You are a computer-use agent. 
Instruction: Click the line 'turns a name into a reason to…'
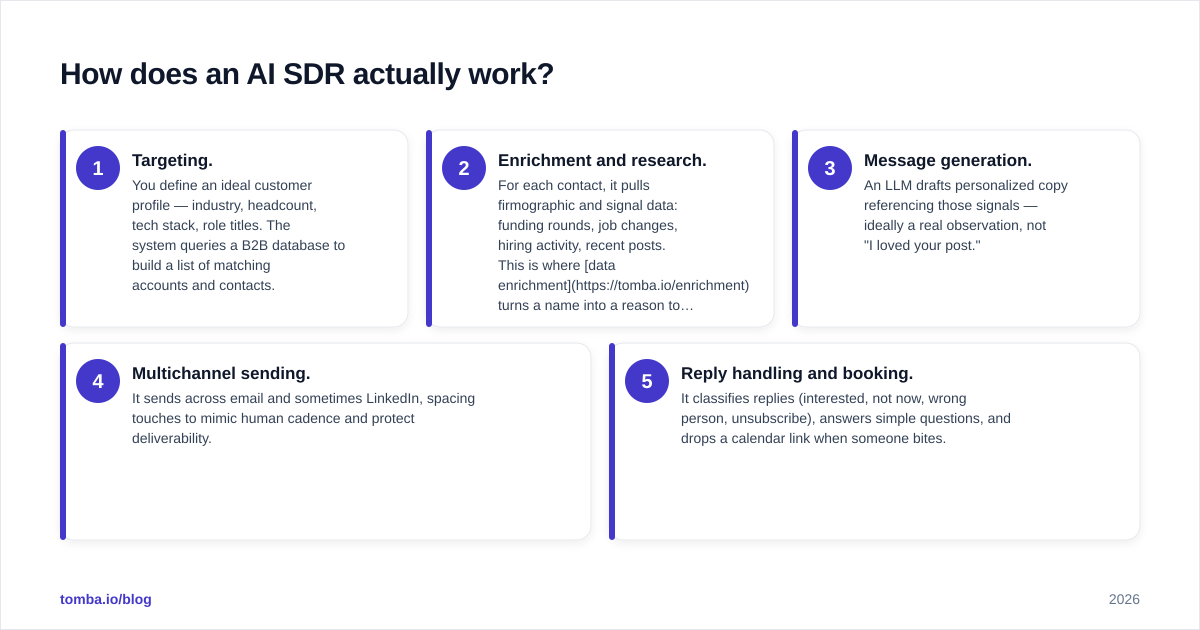point(596,305)
